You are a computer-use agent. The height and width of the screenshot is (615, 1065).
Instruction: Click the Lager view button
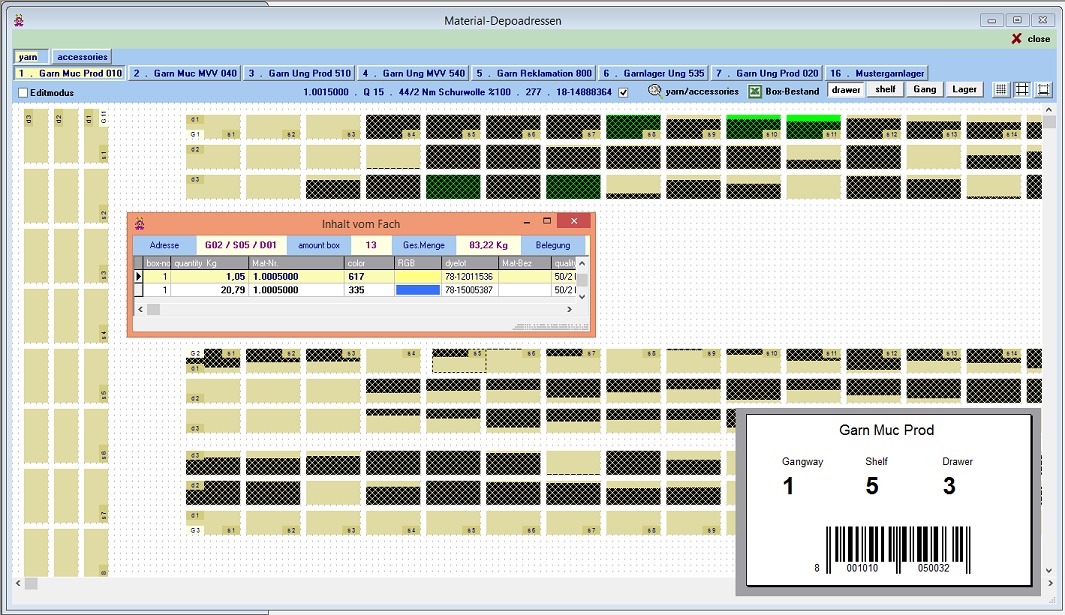pos(965,89)
